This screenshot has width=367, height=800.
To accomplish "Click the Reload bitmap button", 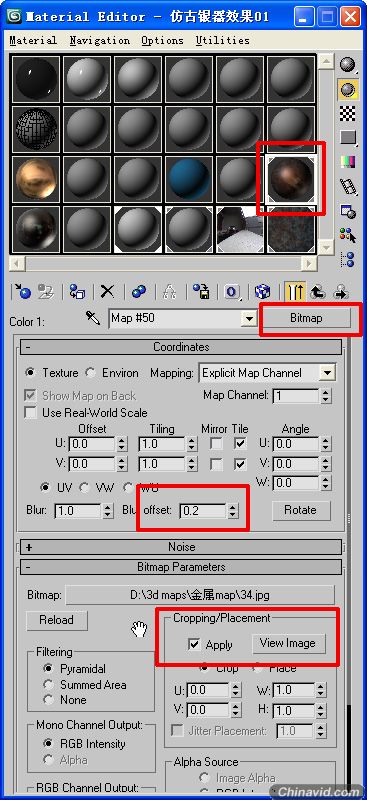I will pyautogui.click(x=57, y=620).
